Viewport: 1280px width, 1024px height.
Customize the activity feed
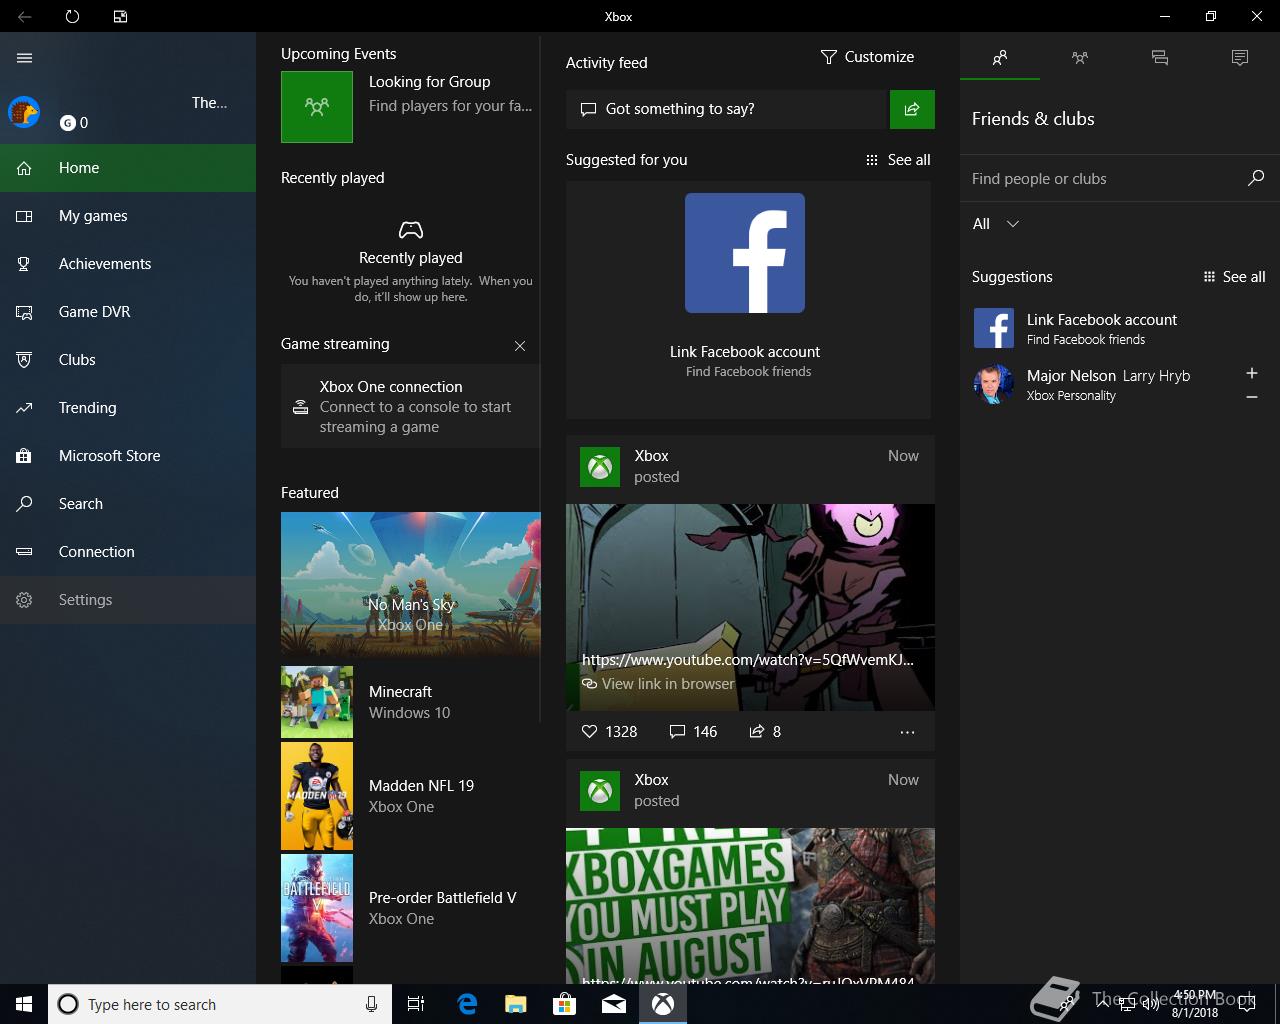click(867, 57)
